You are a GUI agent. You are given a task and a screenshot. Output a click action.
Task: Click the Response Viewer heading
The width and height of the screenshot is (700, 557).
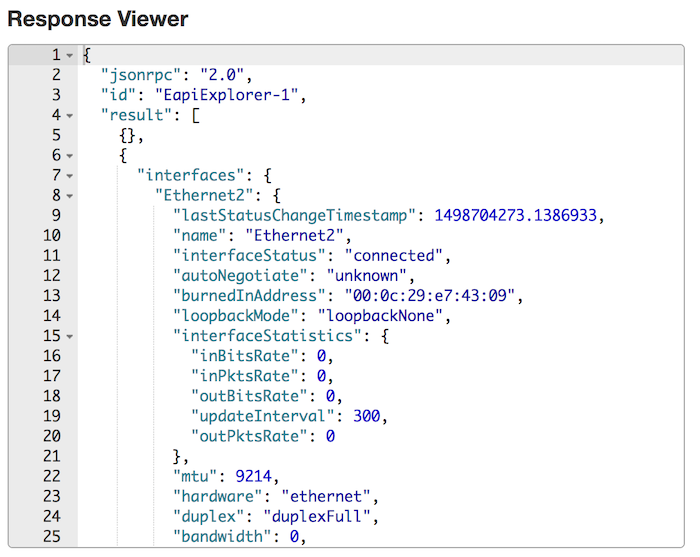(98, 18)
